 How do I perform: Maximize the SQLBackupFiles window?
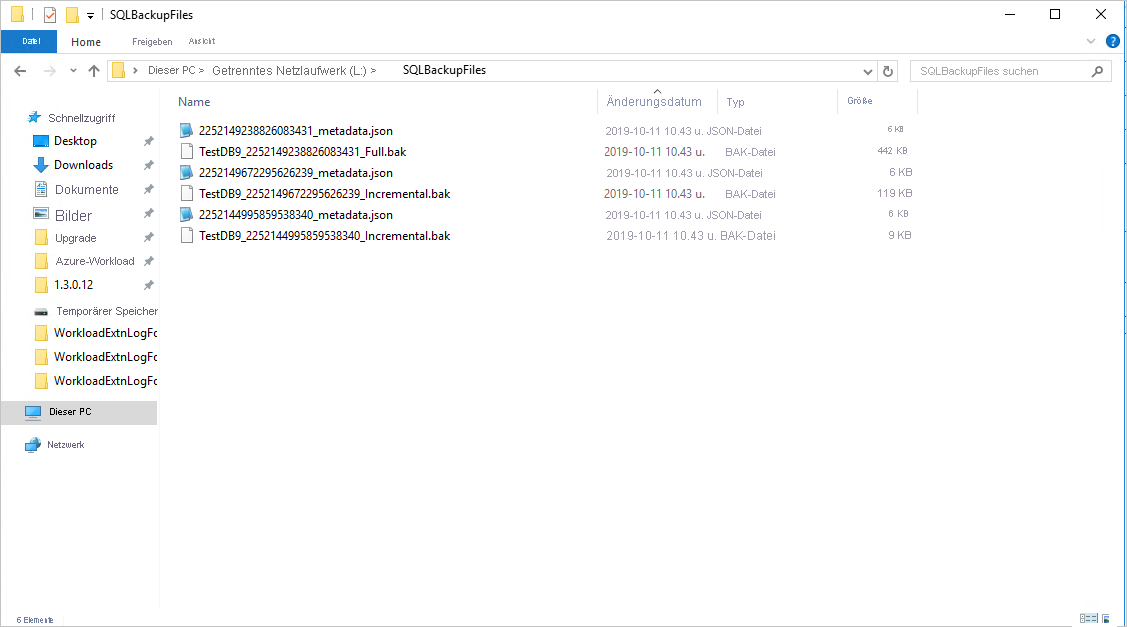pos(1054,14)
